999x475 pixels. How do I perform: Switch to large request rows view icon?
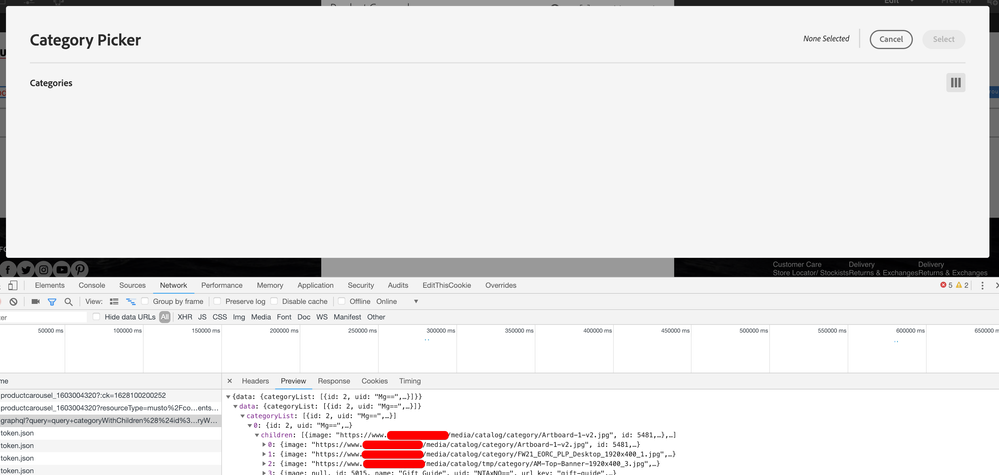(114, 301)
